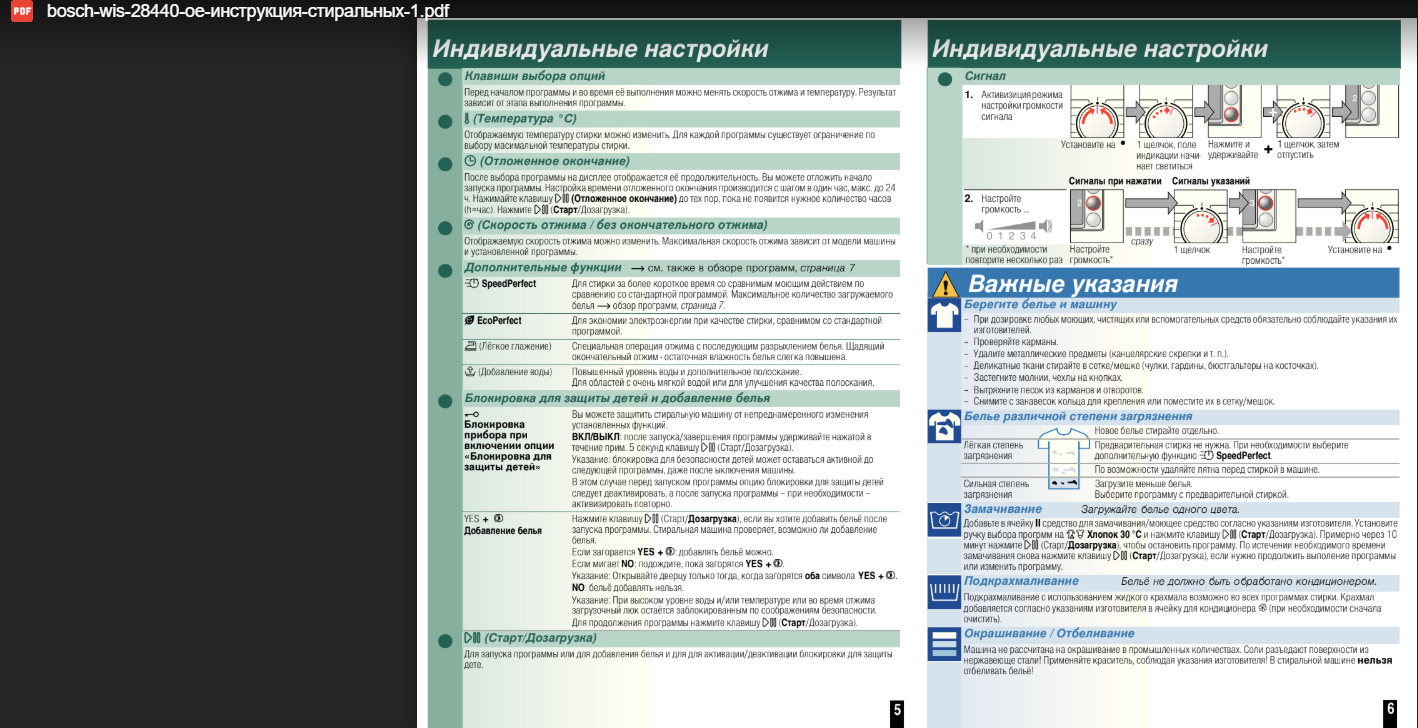Image resolution: width=1418 pixels, height=728 pixels.
Task: Click the starch basin icon beside Подкрахмаливание
Action: point(944,591)
